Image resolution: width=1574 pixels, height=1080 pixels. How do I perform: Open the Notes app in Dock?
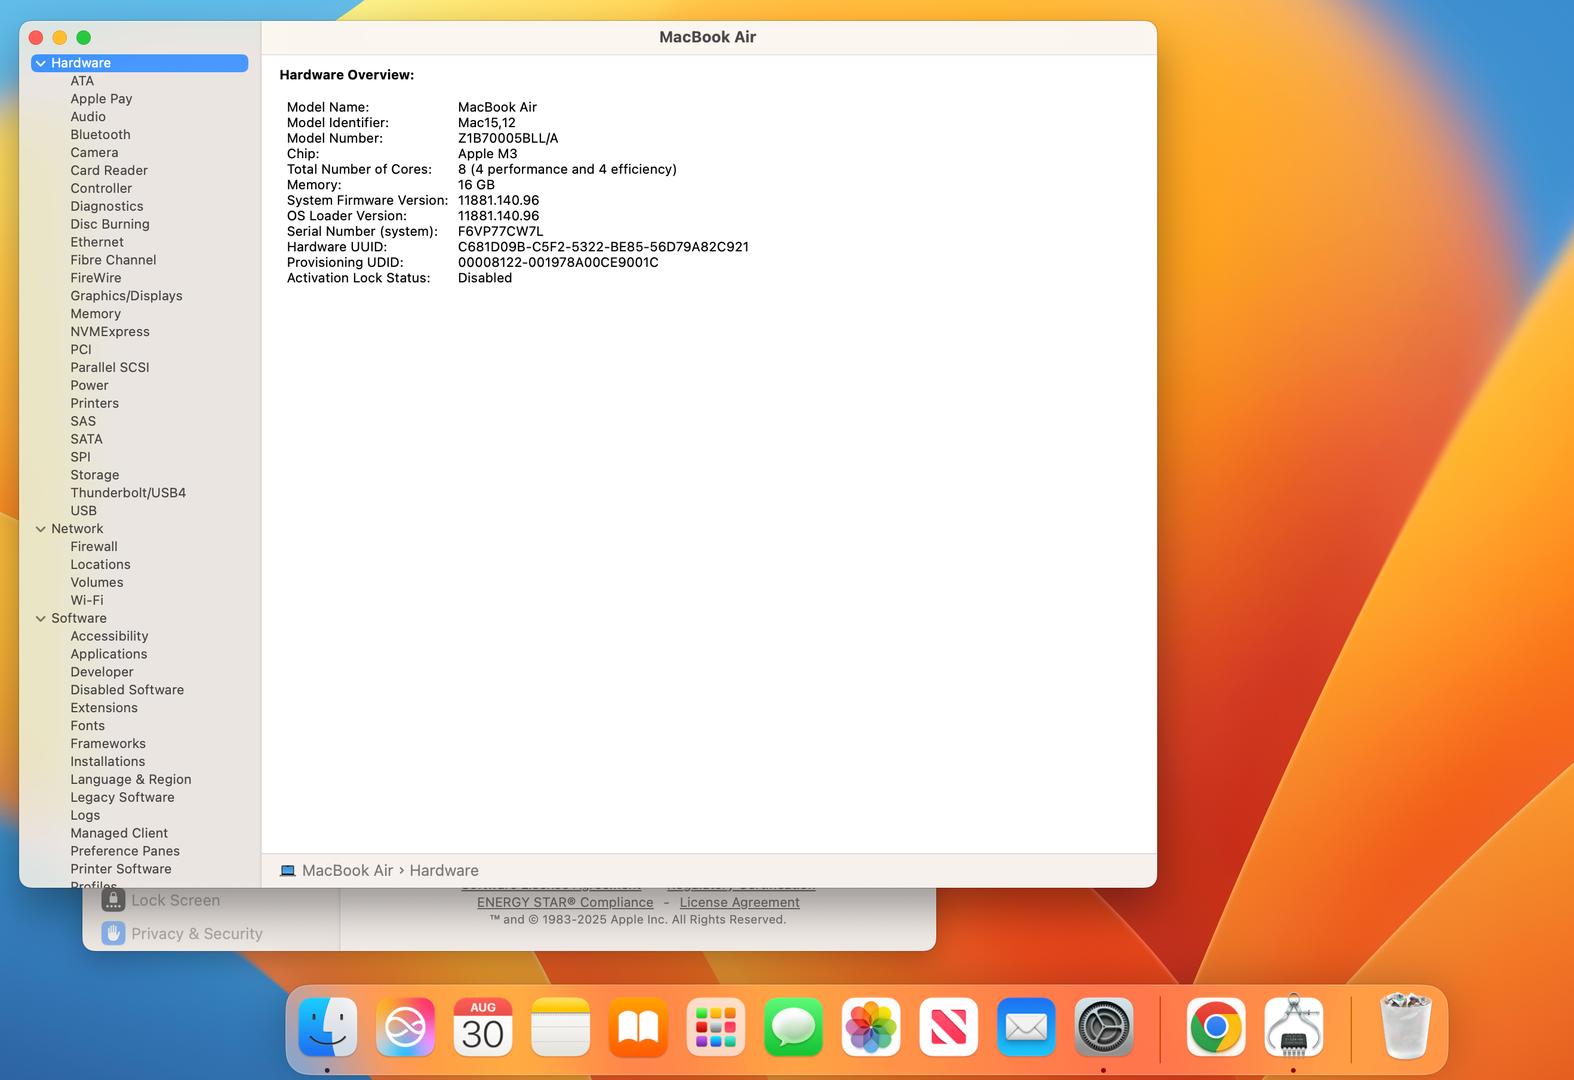pyautogui.click(x=560, y=1027)
